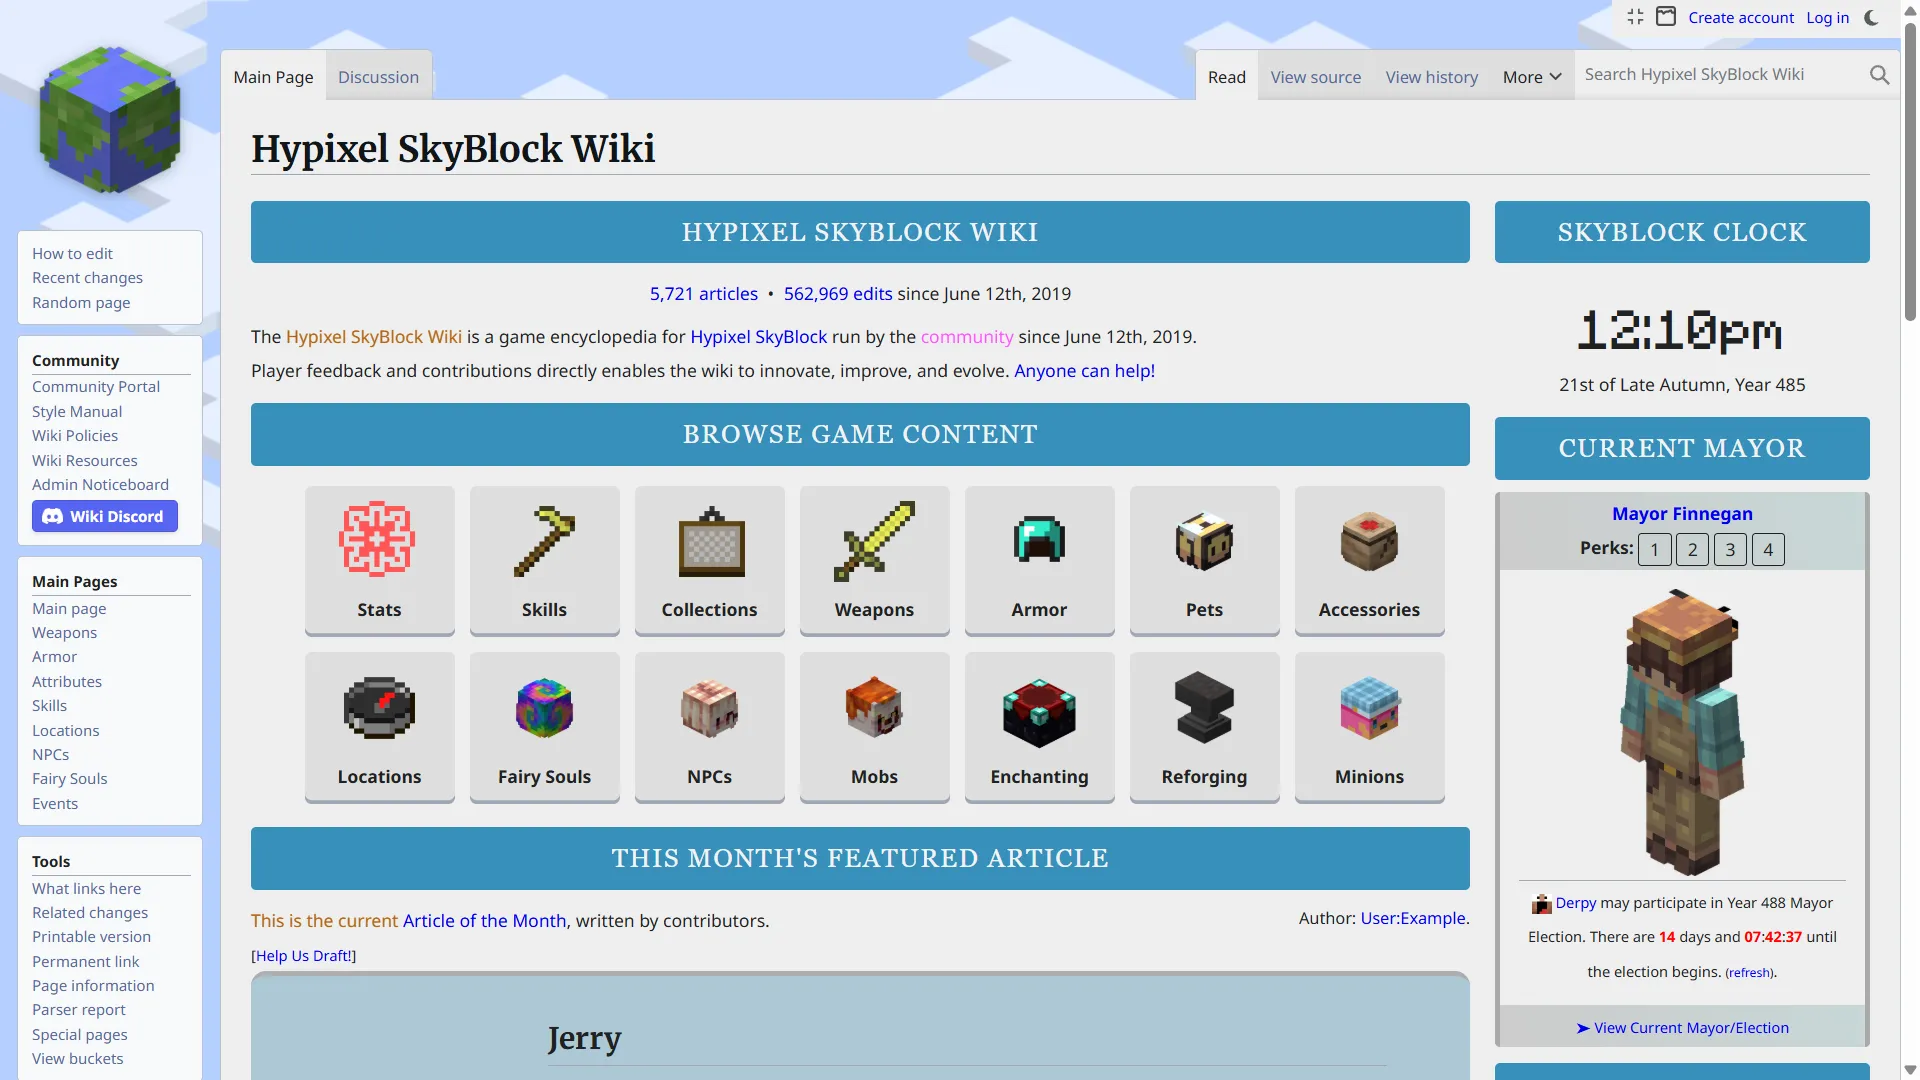This screenshot has width=1920, height=1080.
Task: Open the 5,721 articles link
Action: 704,294
